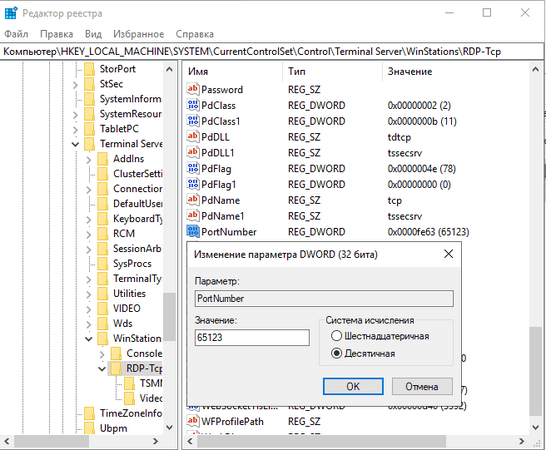Select the PortNumber DWORD value icon
546x450 pixels.
(193, 232)
